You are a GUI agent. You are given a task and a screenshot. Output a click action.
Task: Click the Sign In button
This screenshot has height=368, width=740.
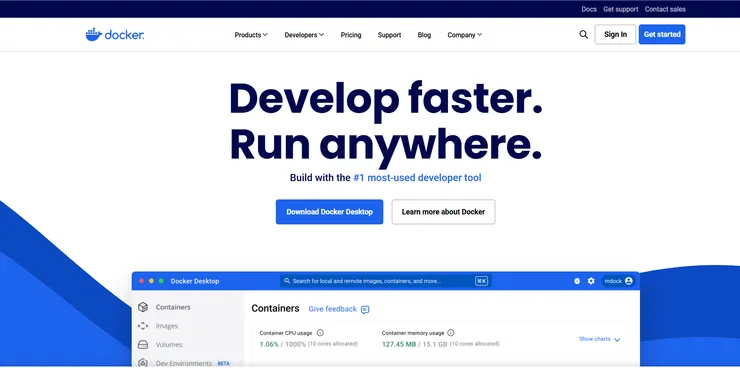click(615, 34)
